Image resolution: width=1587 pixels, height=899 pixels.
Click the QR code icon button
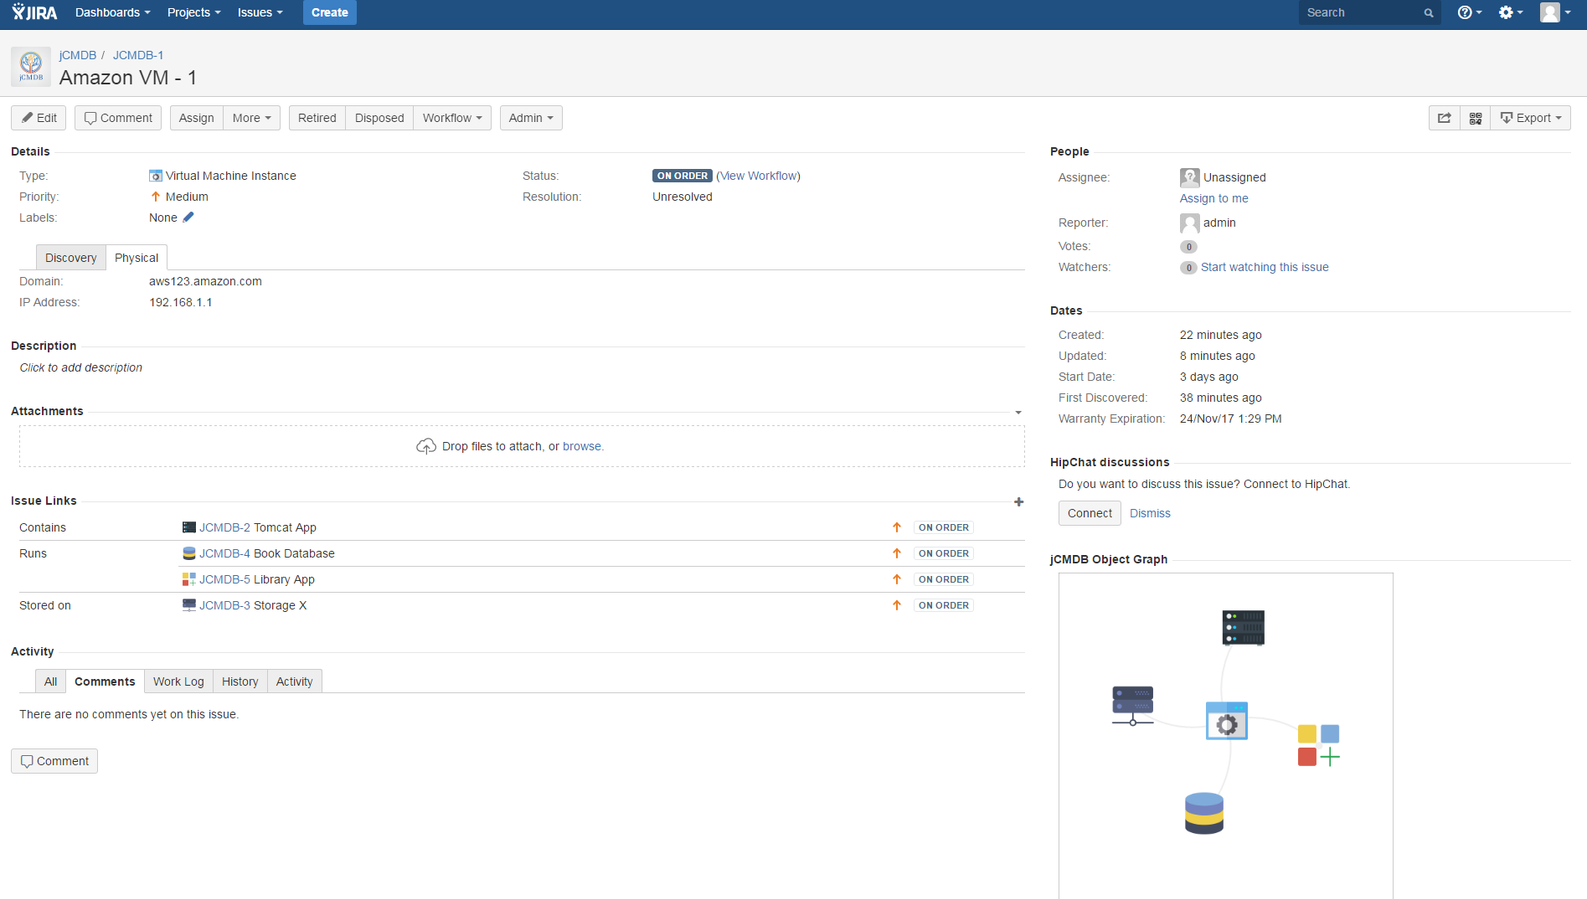[1475, 118]
